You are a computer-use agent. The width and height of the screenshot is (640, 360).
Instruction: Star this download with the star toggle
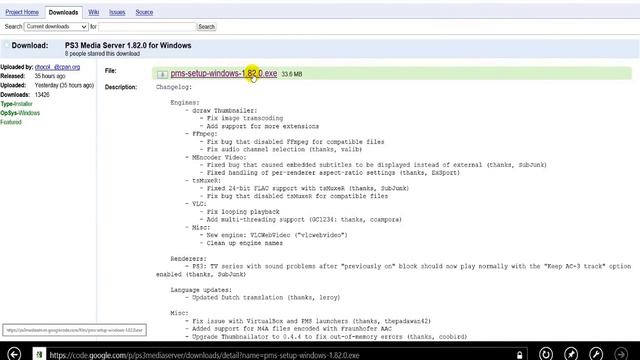tap(6, 45)
